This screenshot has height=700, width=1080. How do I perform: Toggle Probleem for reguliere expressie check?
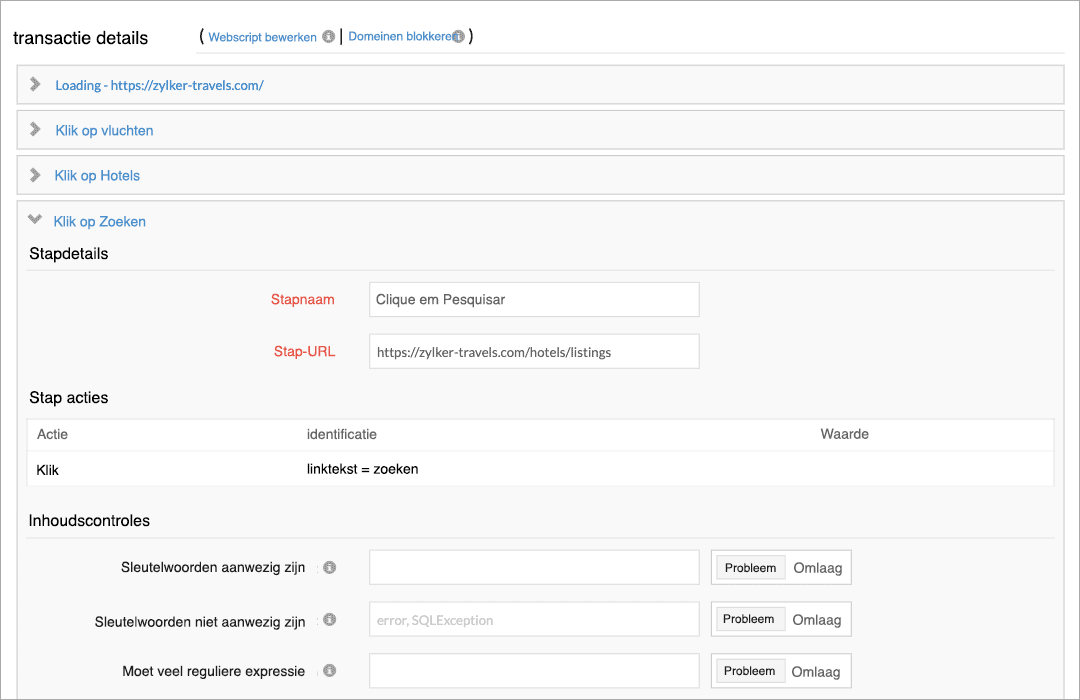coord(750,670)
